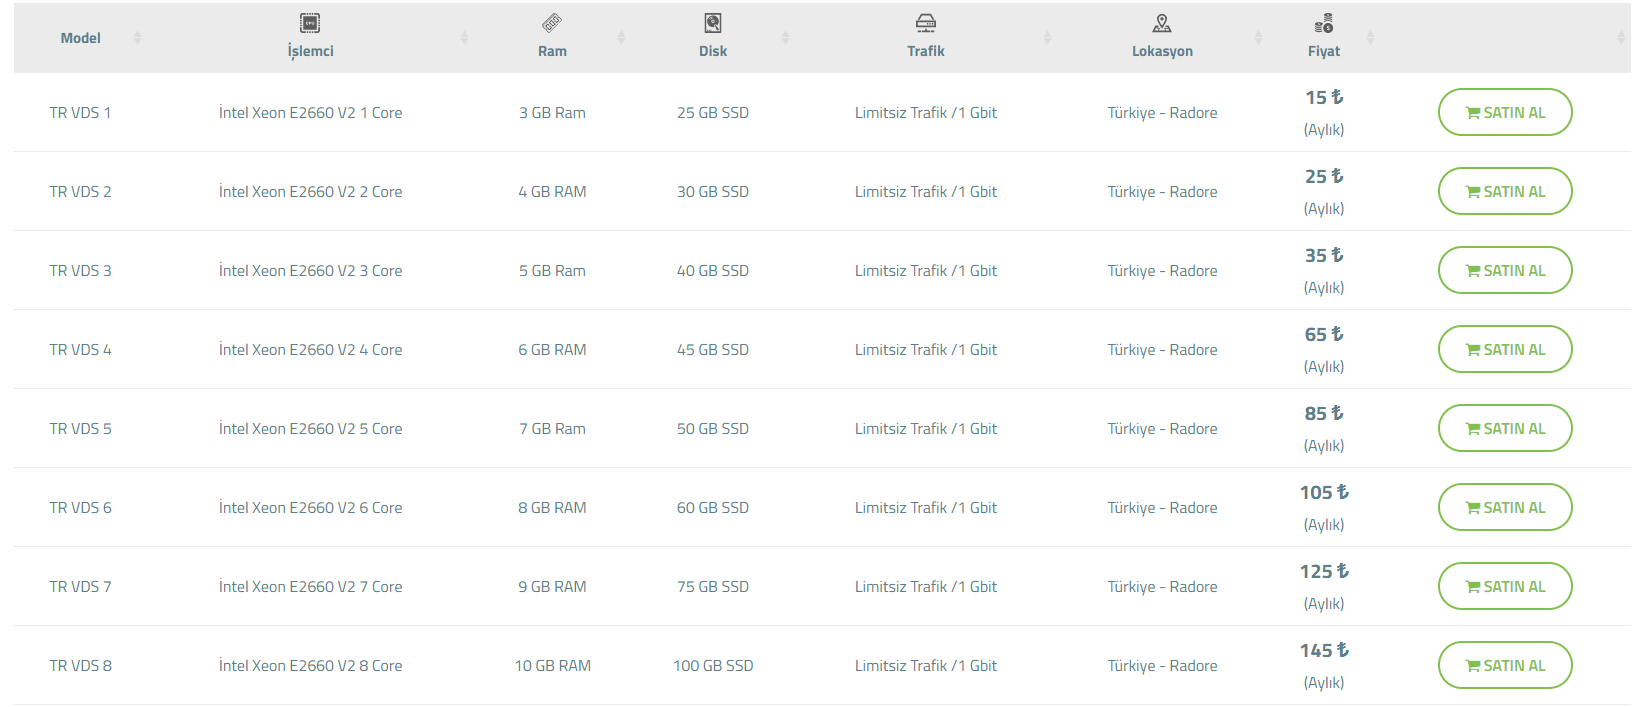The image size is (1647, 707).
Task: Buy TR VDS 5 with SATIN AL
Action: tap(1505, 428)
